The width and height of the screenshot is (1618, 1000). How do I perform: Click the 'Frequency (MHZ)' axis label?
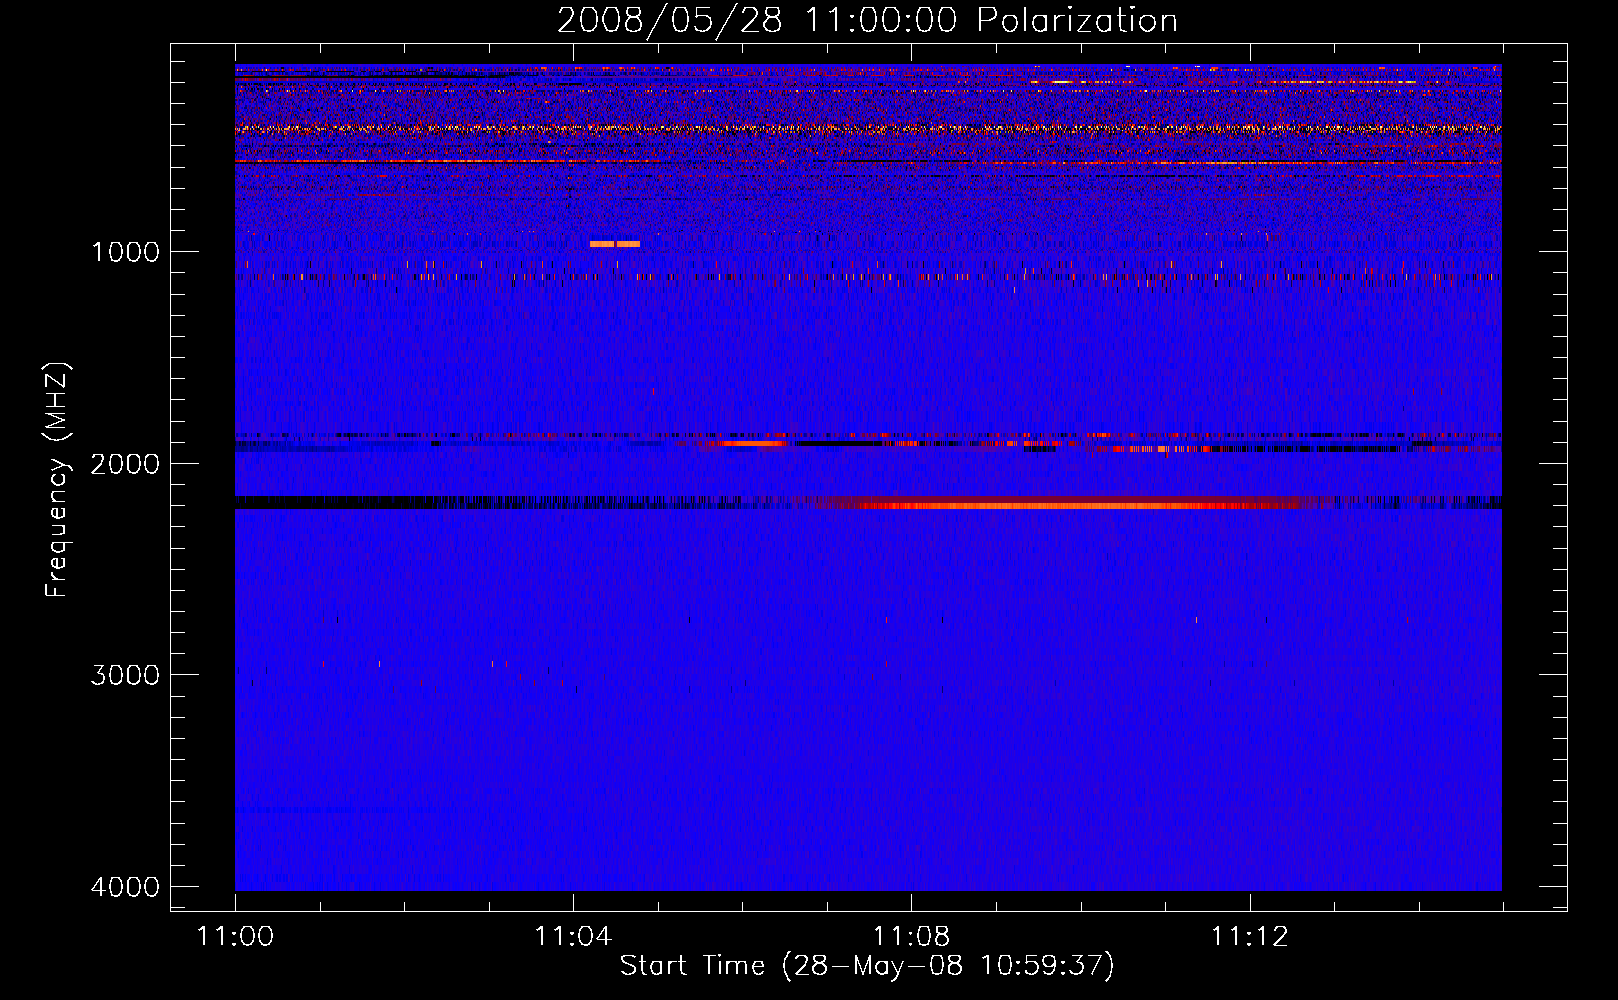tap(57, 480)
